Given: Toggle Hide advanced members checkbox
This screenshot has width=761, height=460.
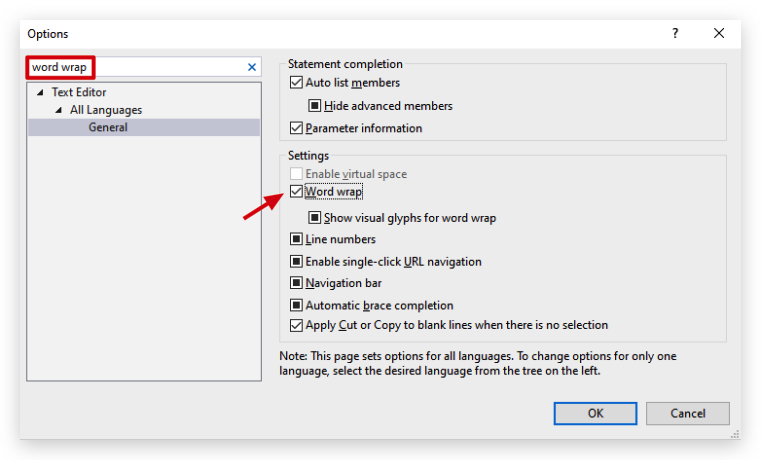Looking at the screenshot, I should (314, 105).
